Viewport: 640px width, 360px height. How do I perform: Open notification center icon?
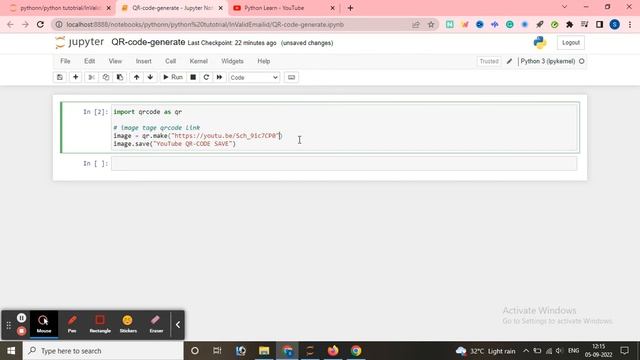(x=624, y=351)
